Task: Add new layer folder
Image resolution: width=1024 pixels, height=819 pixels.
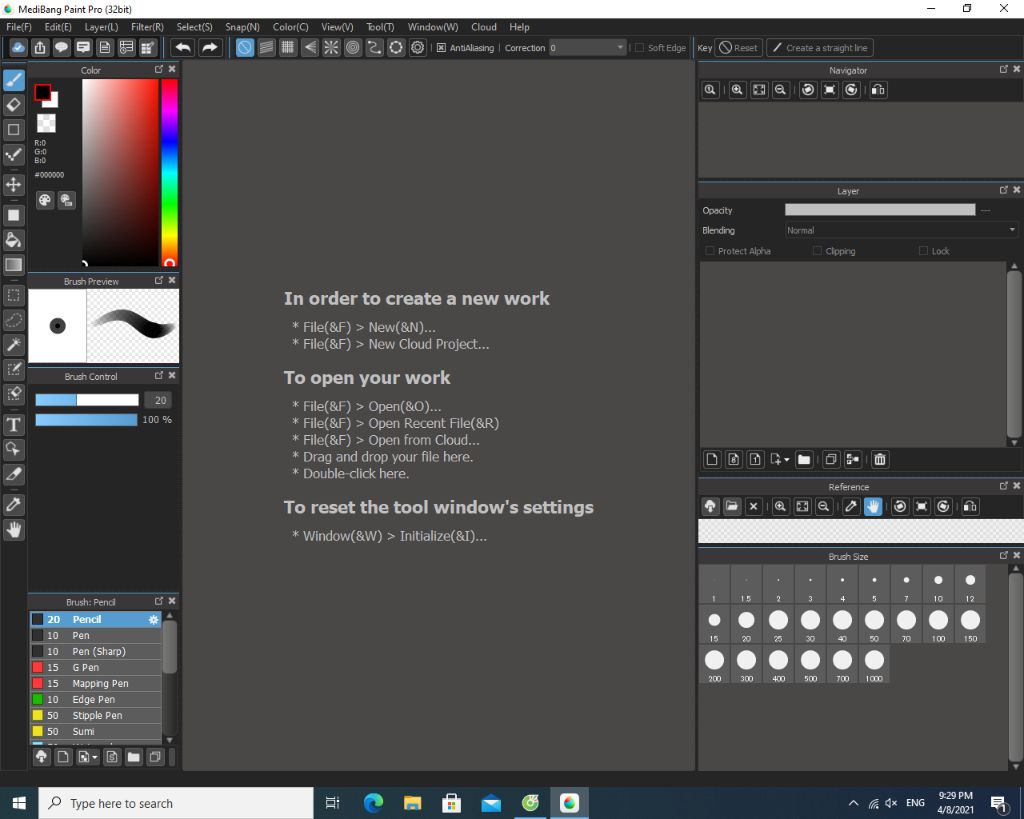Action: click(x=804, y=460)
